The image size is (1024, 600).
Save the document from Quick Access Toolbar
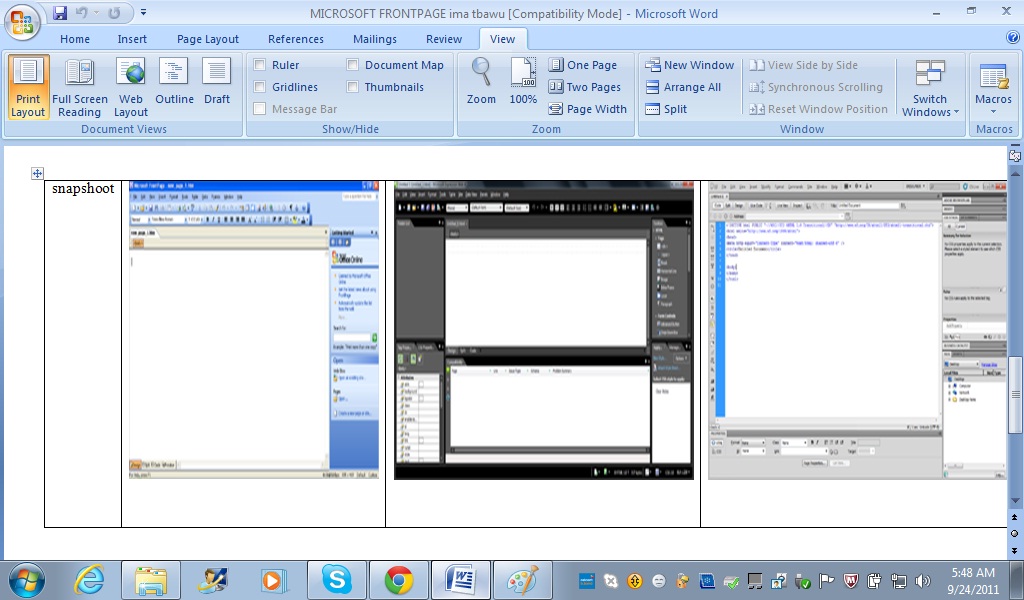(60, 13)
